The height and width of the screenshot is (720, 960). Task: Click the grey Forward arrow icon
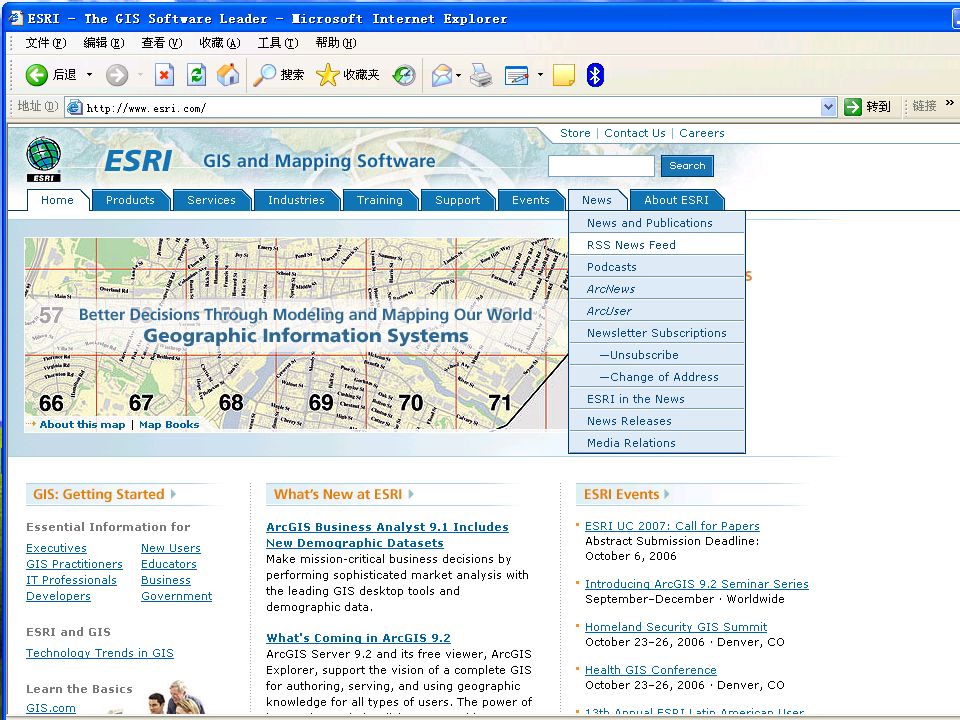[x=116, y=75]
